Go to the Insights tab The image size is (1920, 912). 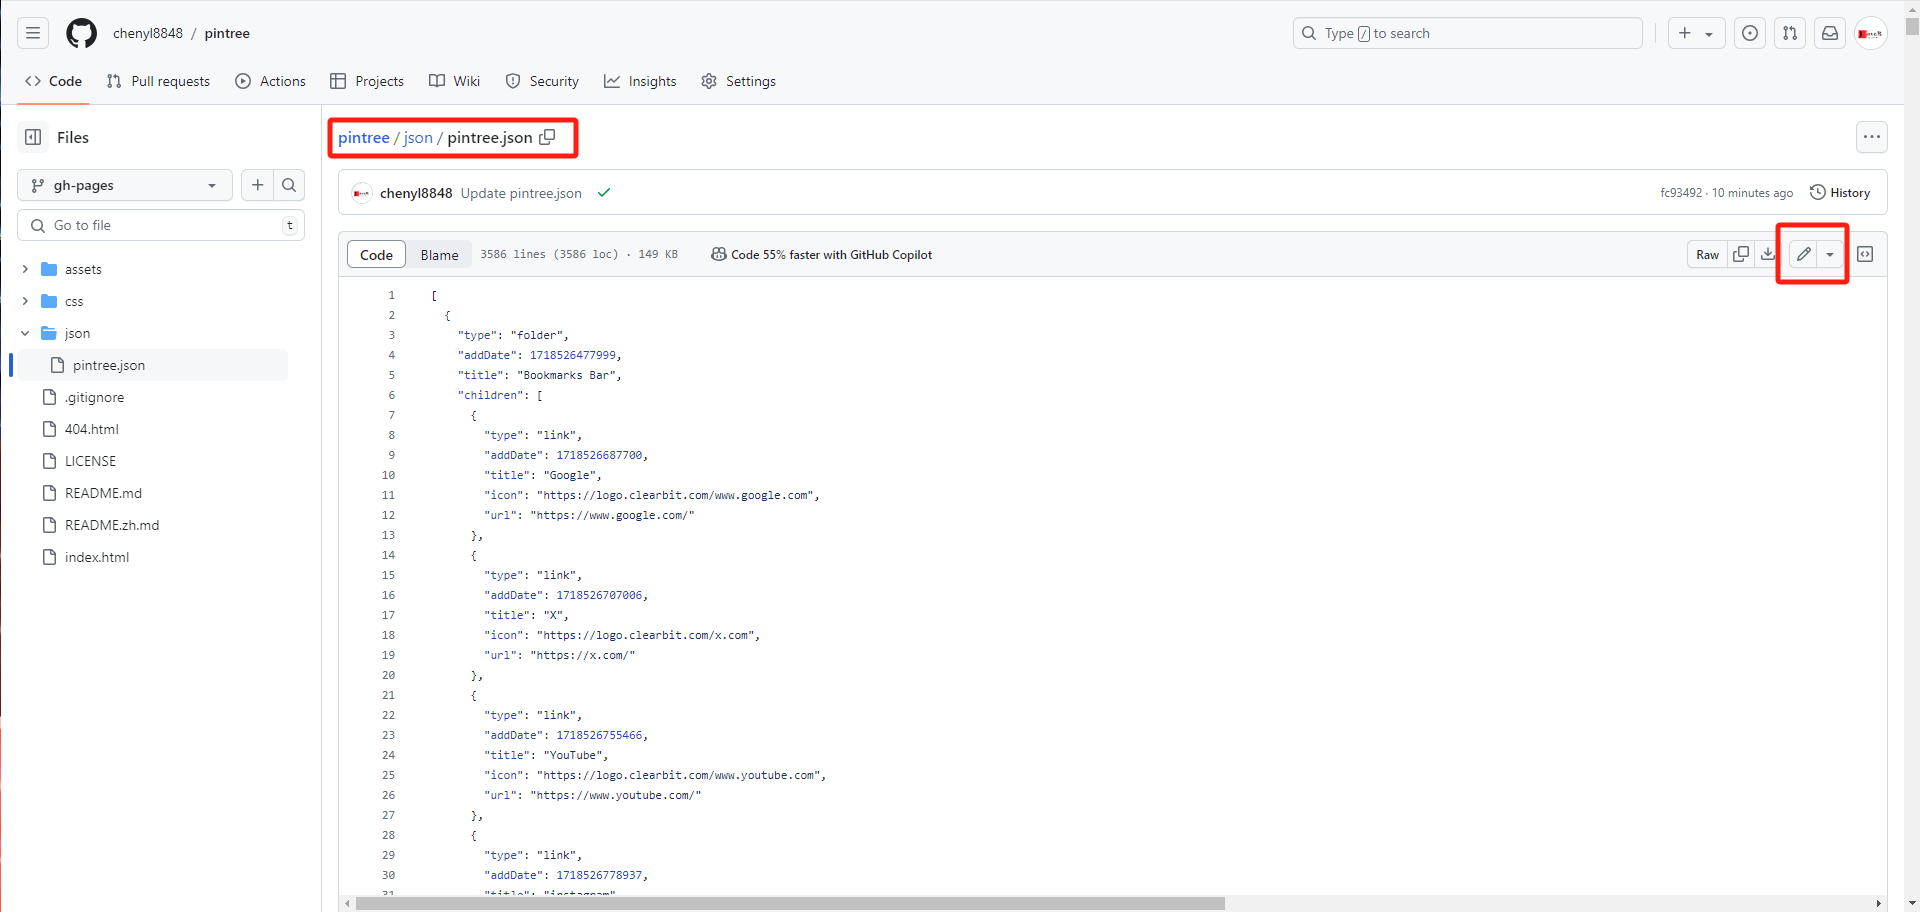tap(640, 81)
